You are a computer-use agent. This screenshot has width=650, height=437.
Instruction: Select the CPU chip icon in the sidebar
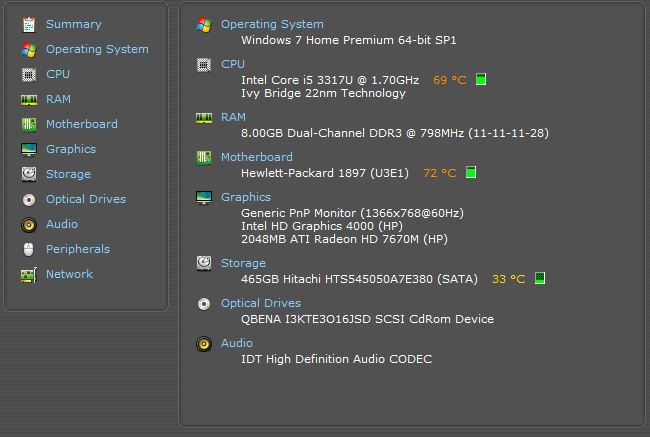[29, 75]
